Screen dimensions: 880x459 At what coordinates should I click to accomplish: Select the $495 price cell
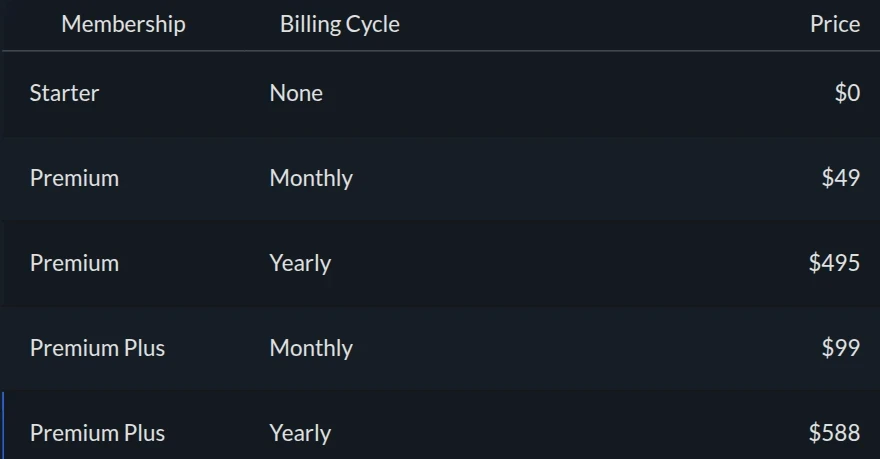point(834,263)
